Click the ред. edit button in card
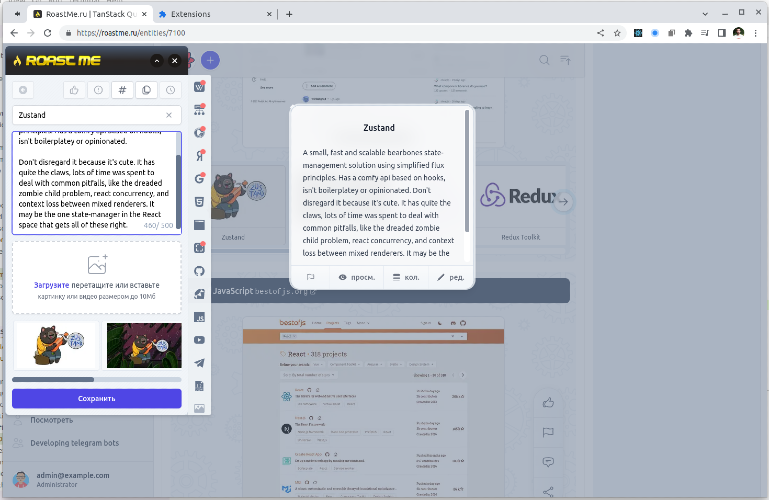Image resolution: width=769 pixels, height=500 pixels. 450,277
